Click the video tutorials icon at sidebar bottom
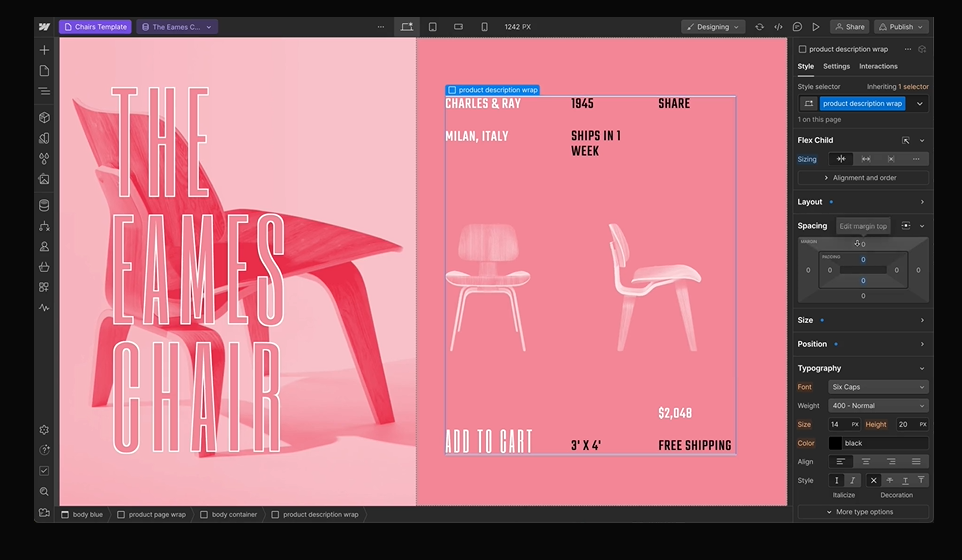Viewport: 962px width, 560px height. (x=44, y=512)
